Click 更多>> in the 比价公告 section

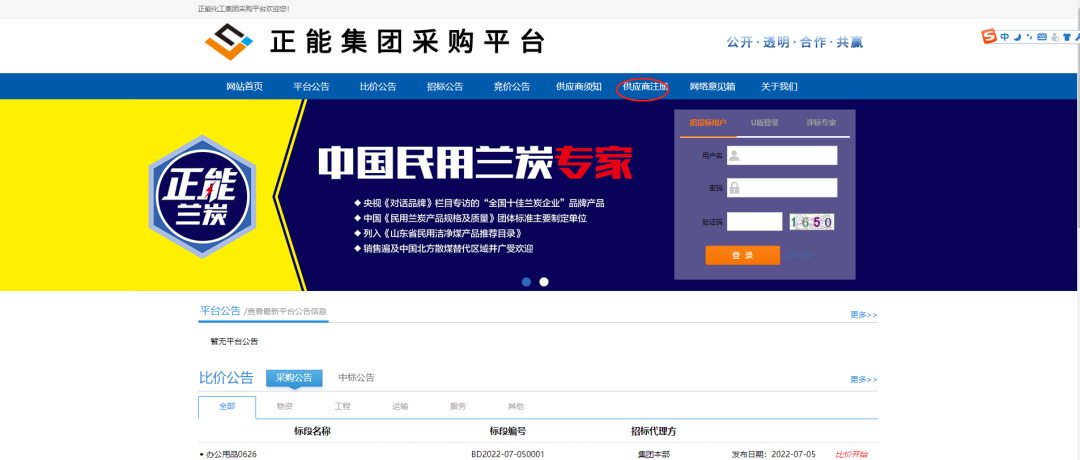pyautogui.click(x=864, y=379)
